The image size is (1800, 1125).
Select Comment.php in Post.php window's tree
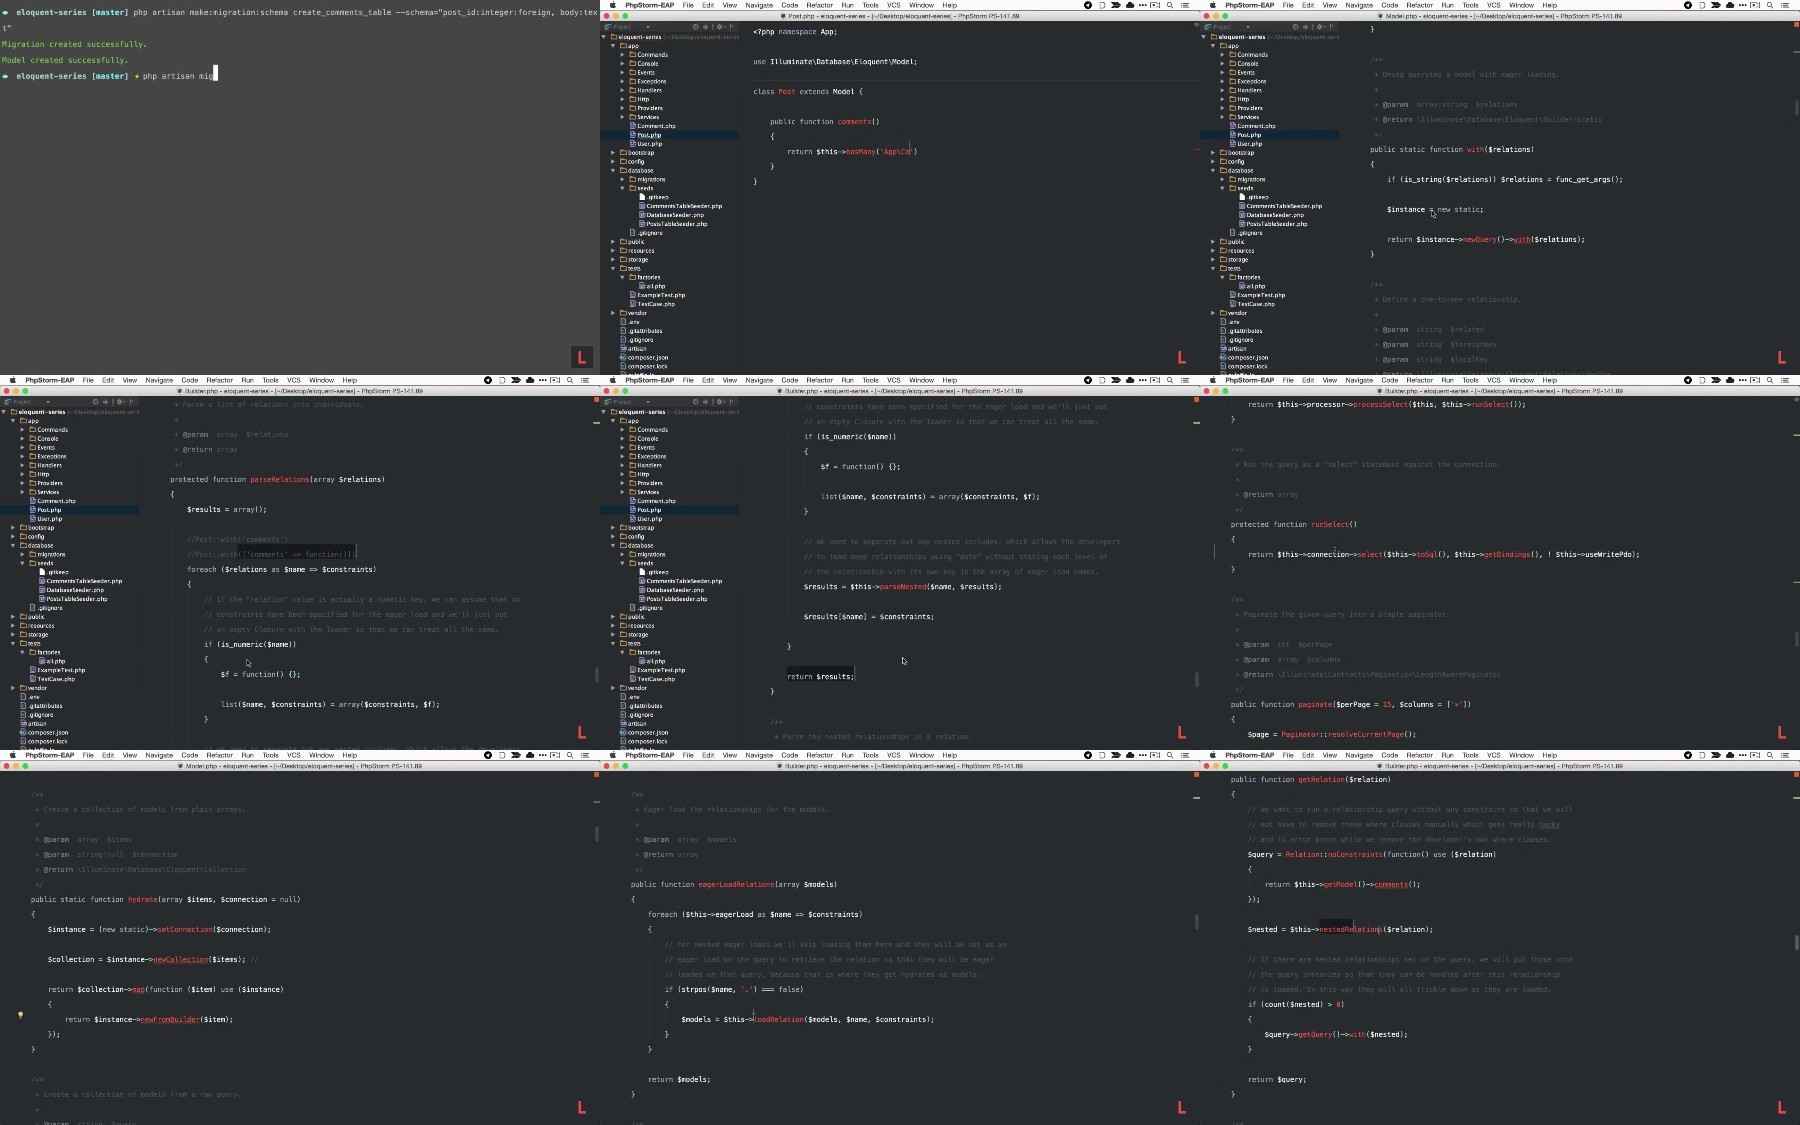click(655, 126)
